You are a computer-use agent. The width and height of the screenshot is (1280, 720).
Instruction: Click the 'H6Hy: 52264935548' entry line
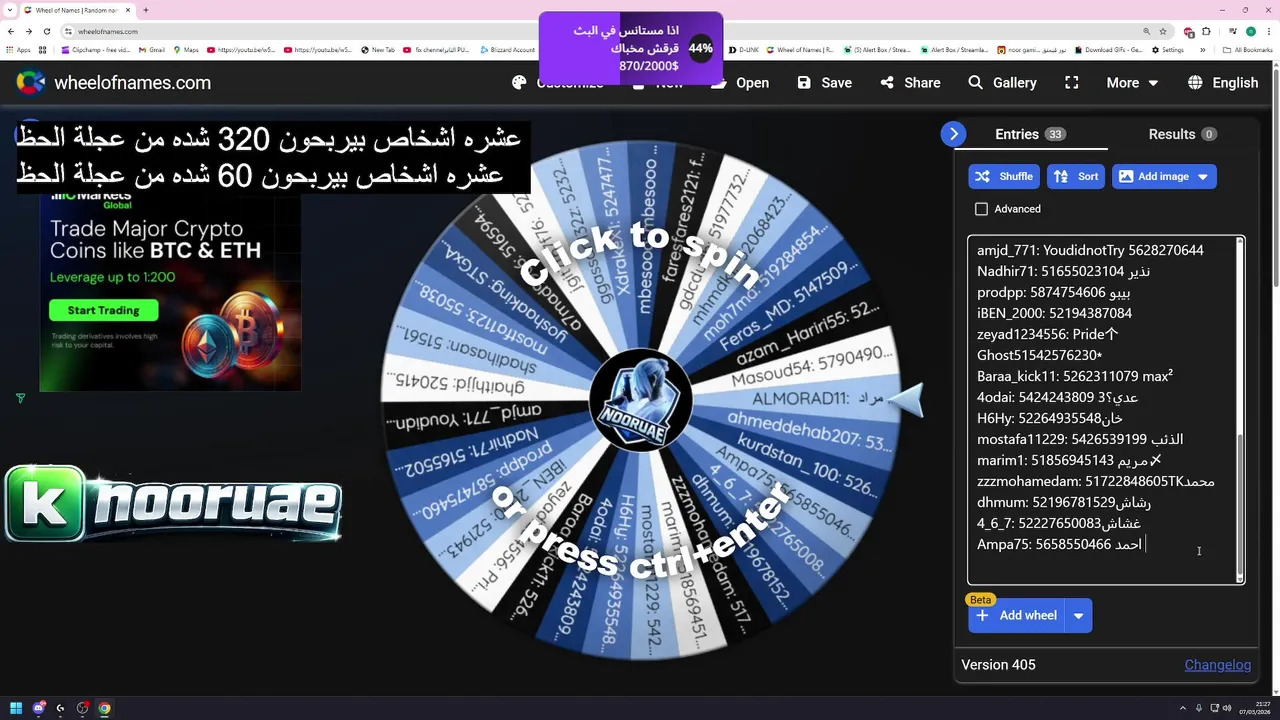pos(1049,418)
